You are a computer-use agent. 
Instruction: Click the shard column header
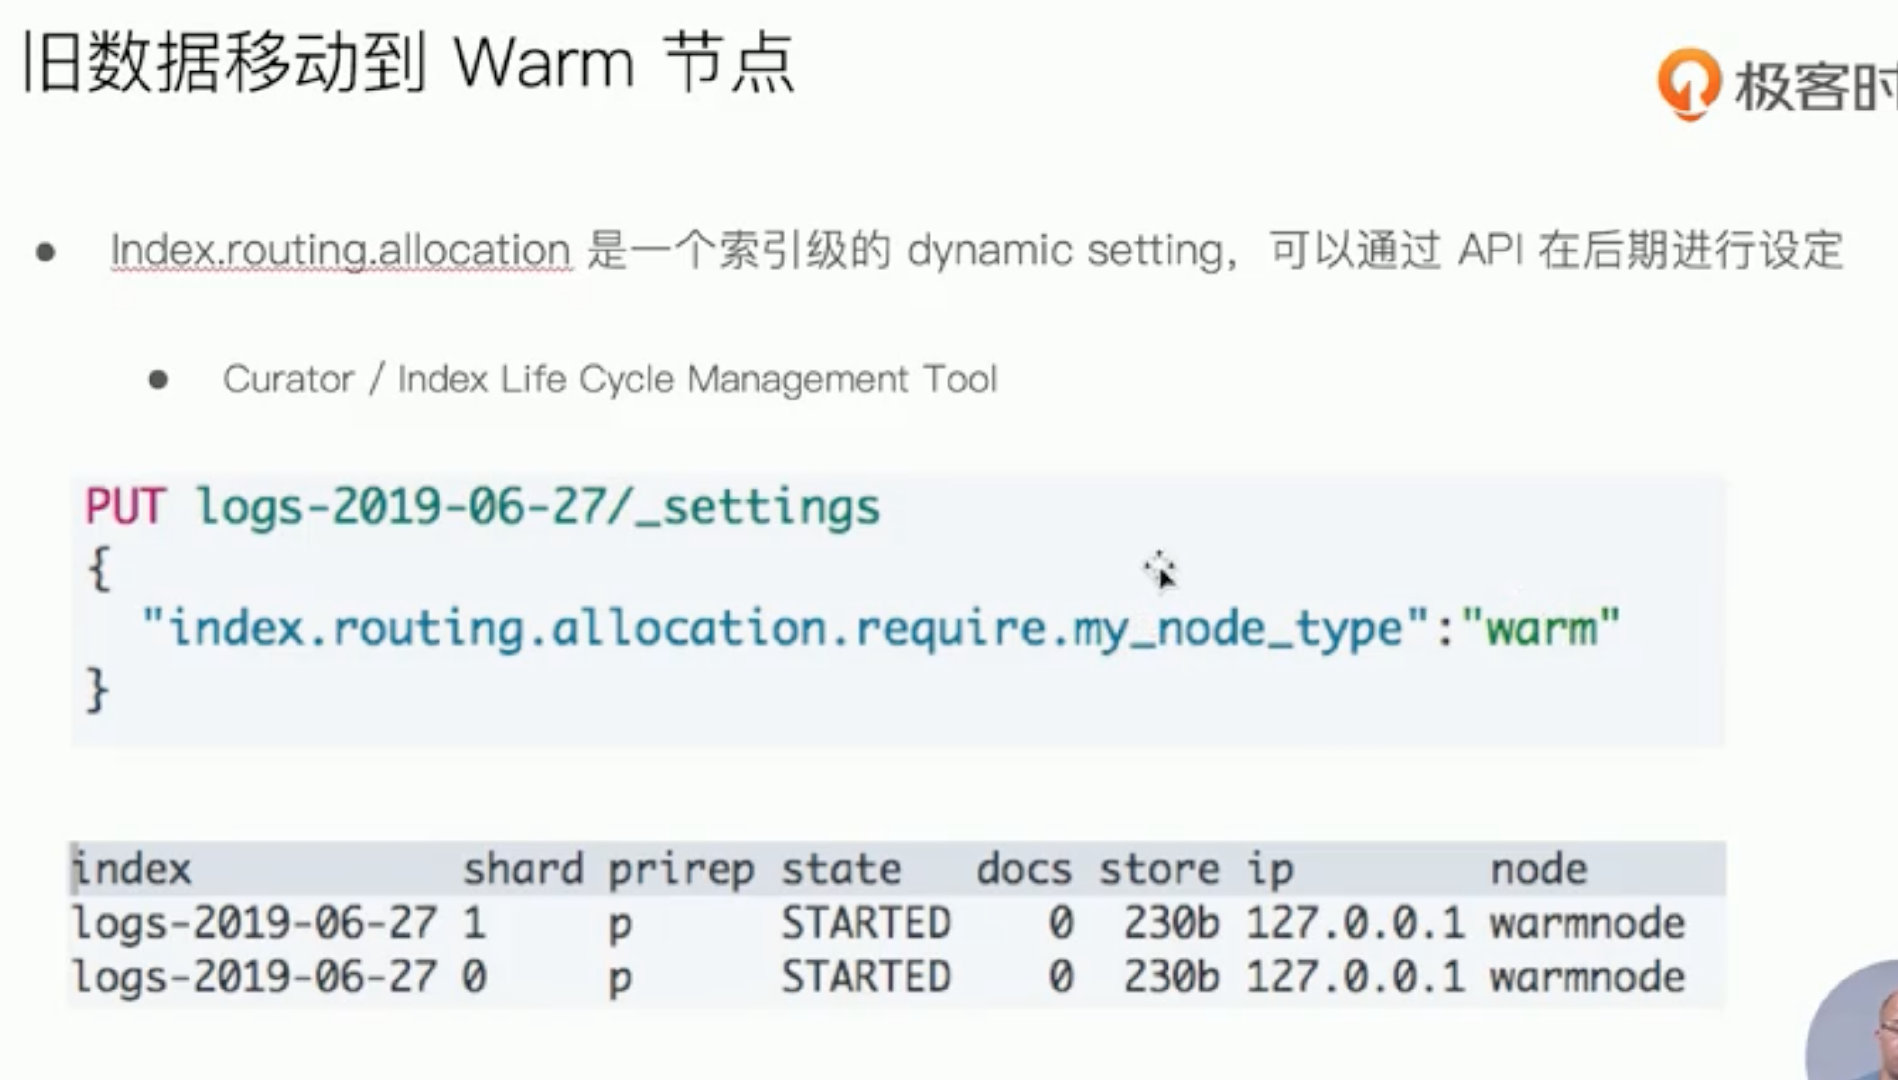click(x=522, y=869)
